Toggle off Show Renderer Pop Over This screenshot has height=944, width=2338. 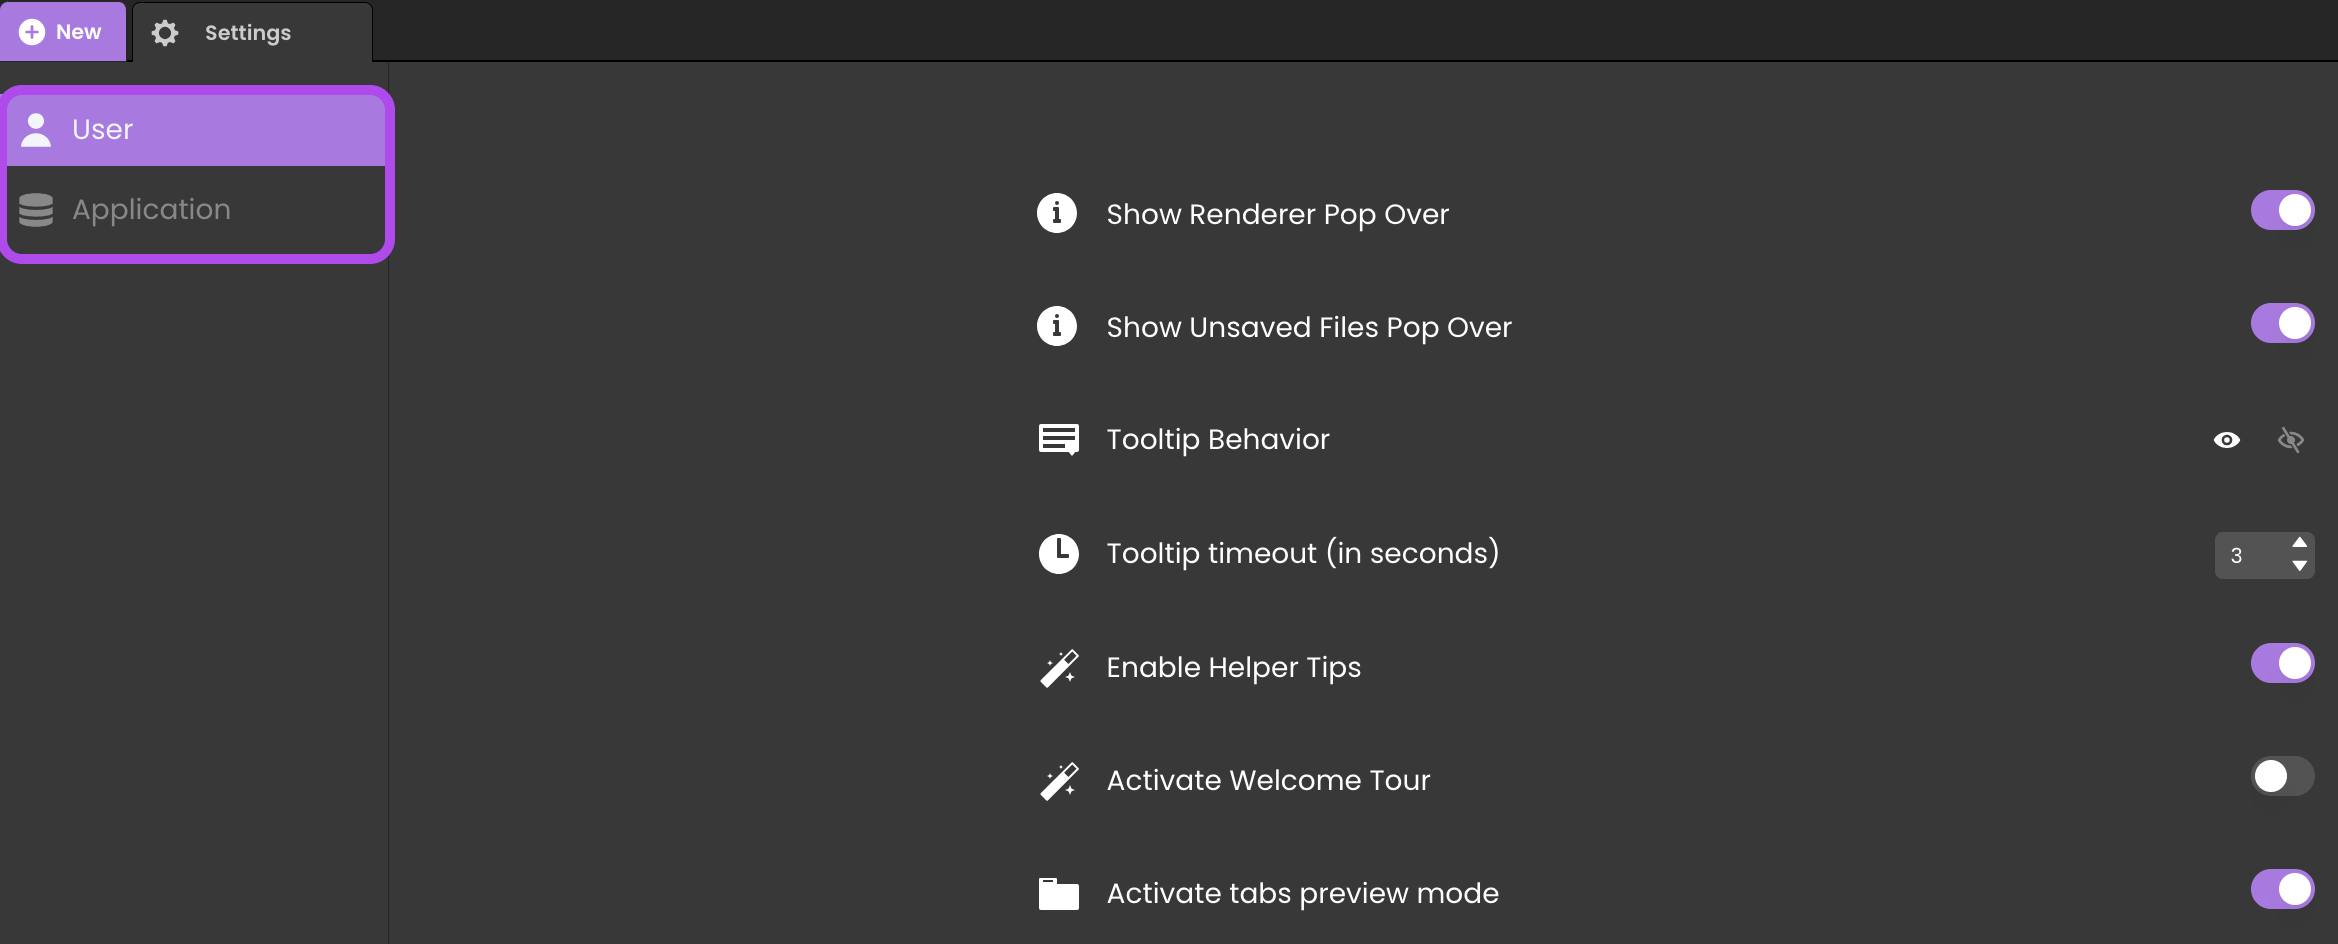click(x=2282, y=210)
